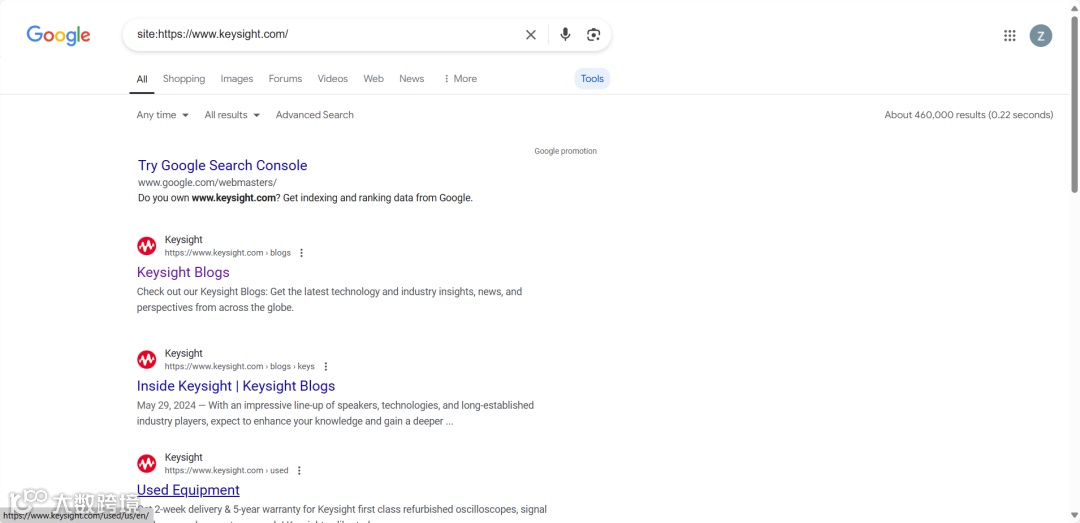
Task: Click the Google promotion label
Action: tap(565, 151)
